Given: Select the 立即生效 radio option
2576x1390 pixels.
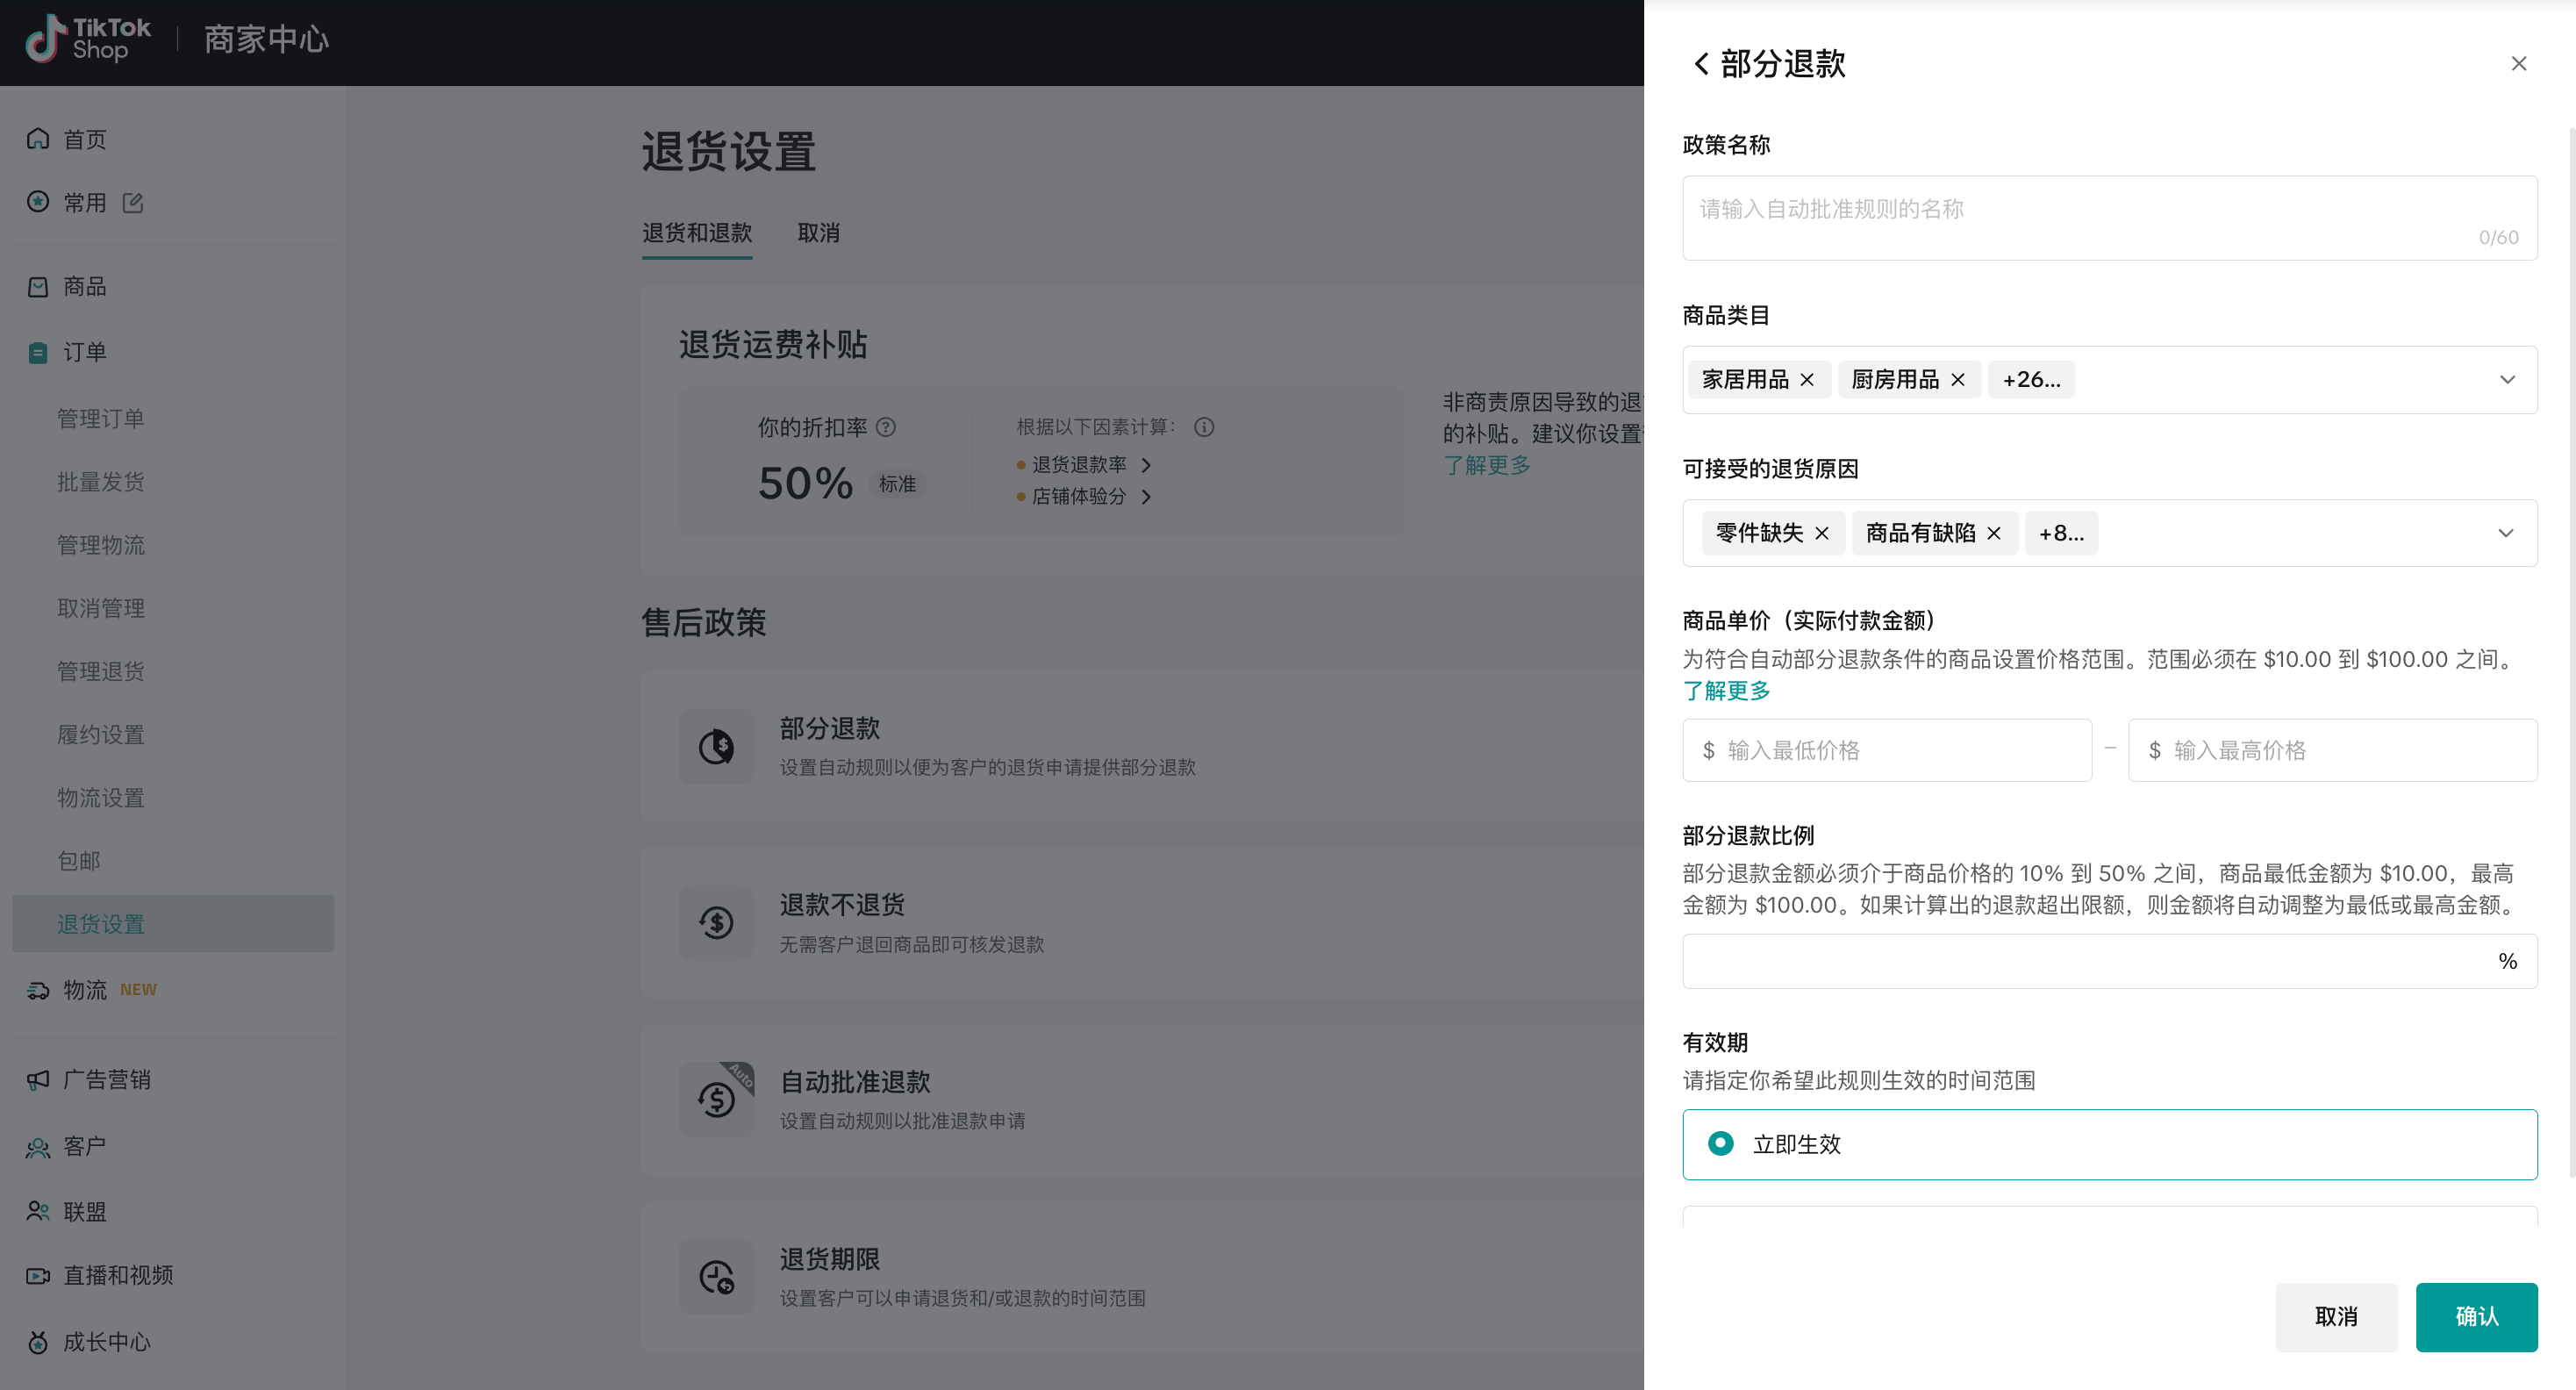Looking at the screenshot, I should pos(1720,1143).
